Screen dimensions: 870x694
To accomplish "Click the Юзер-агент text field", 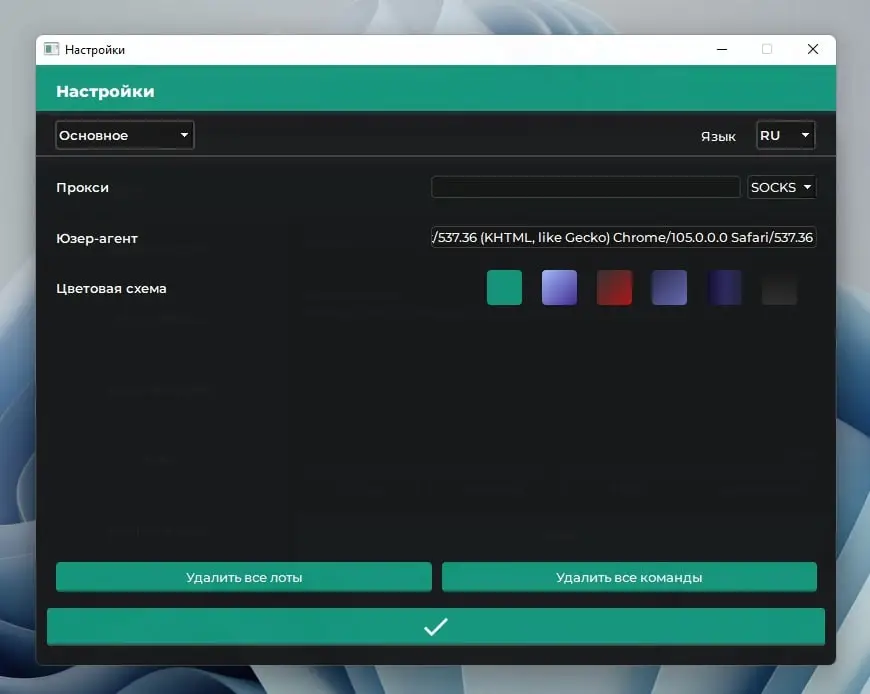I will 623,237.
